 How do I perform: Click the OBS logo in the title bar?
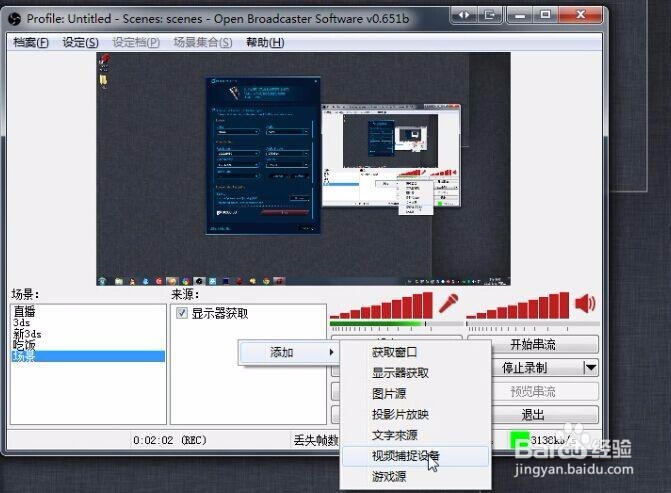click(x=15, y=19)
